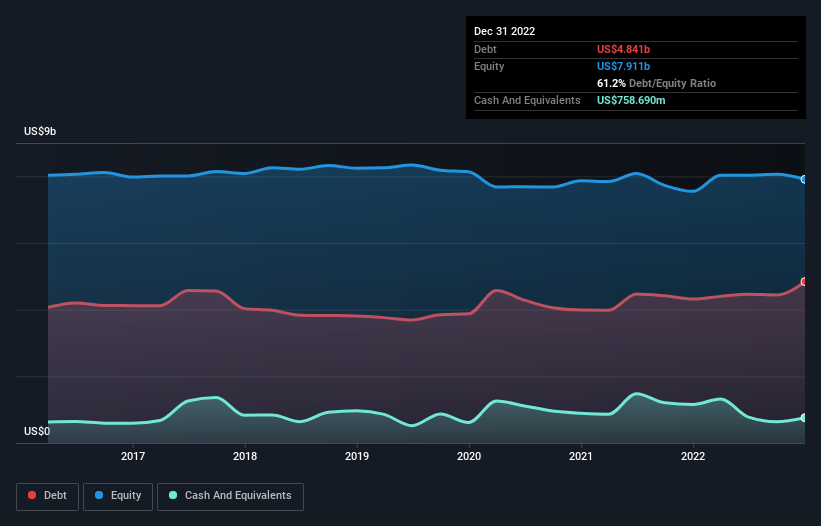Click the 61.2% Debt/Equity Ratio text
The height and width of the screenshot is (526, 821).
click(x=656, y=83)
